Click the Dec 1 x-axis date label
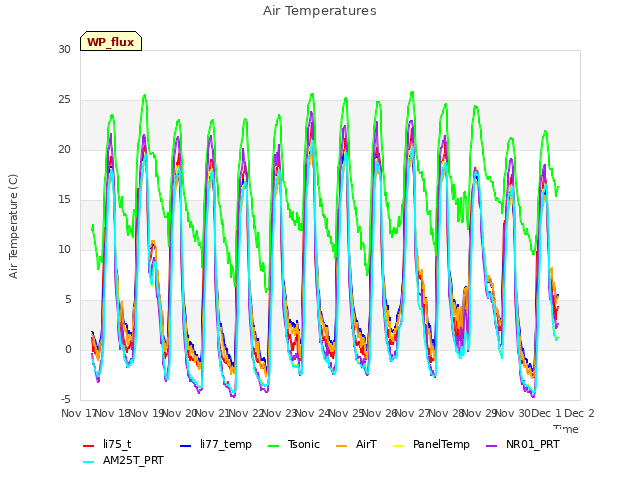Image resolution: width=640 pixels, height=480 pixels. pyautogui.click(x=546, y=413)
